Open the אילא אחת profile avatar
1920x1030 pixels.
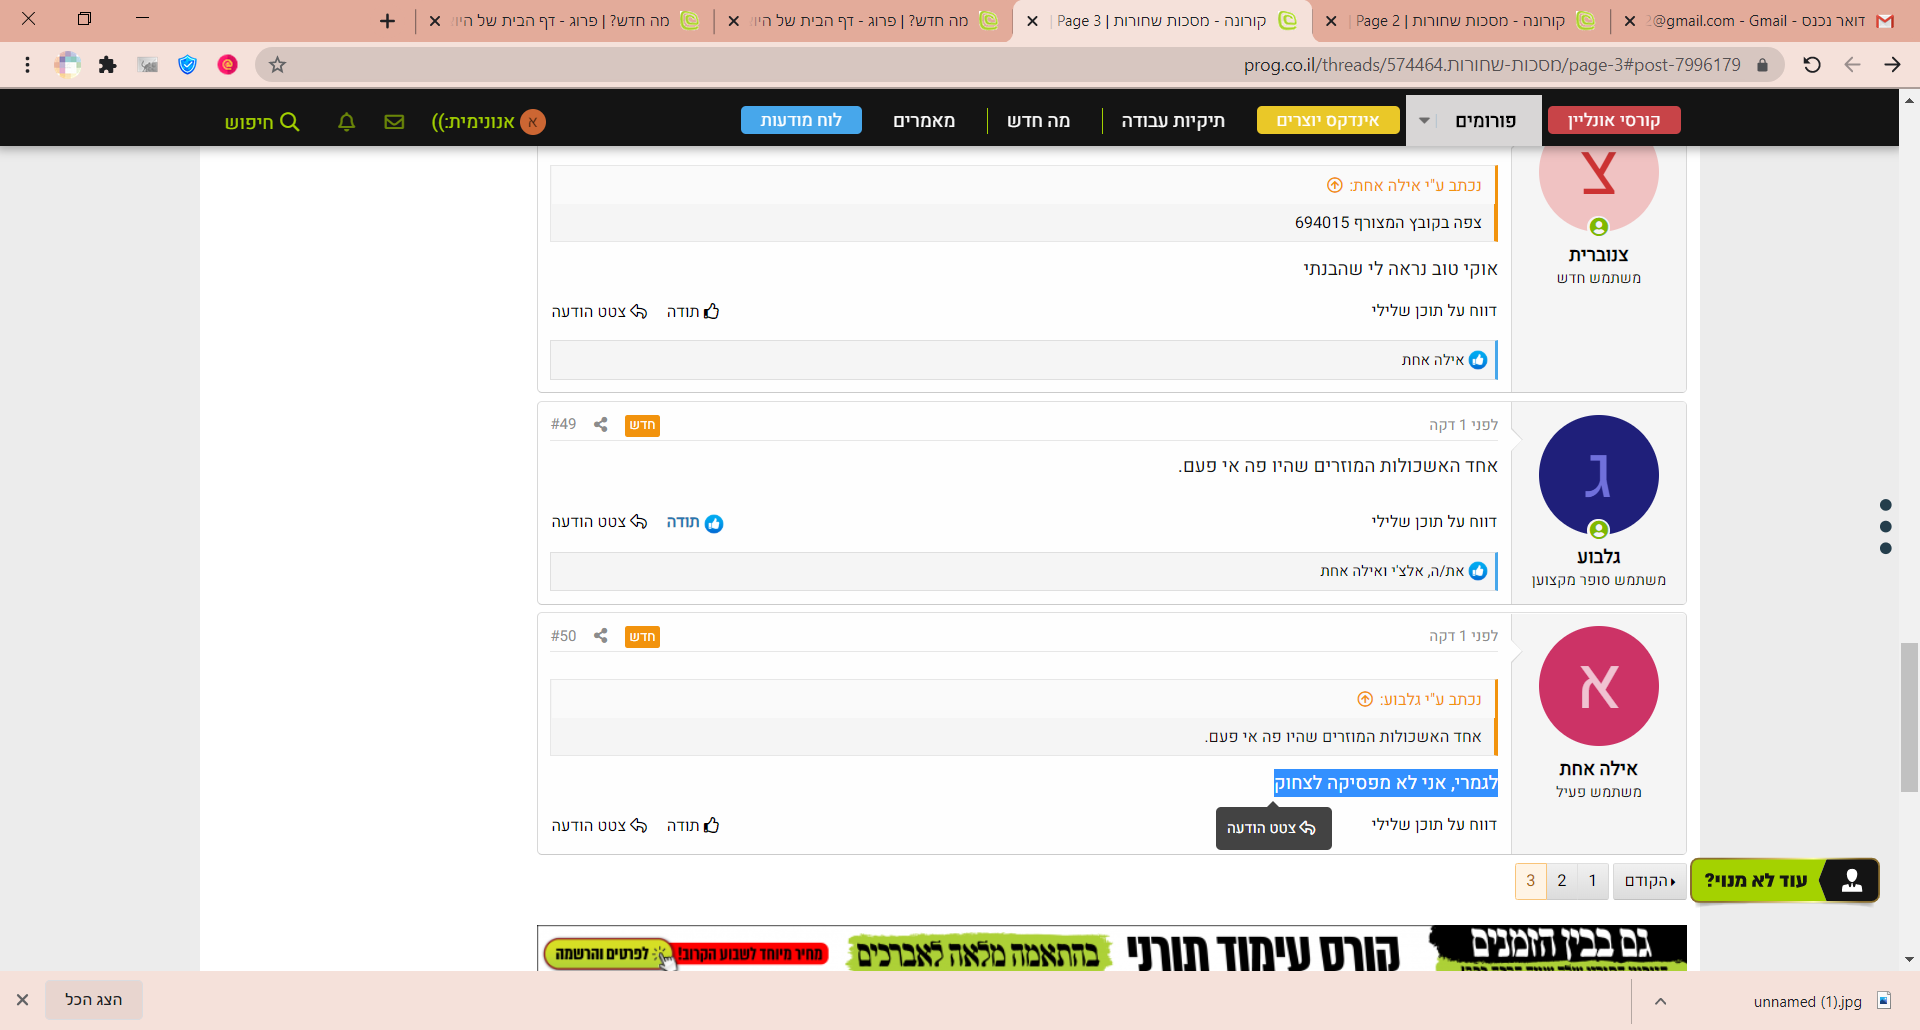click(x=1598, y=686)
